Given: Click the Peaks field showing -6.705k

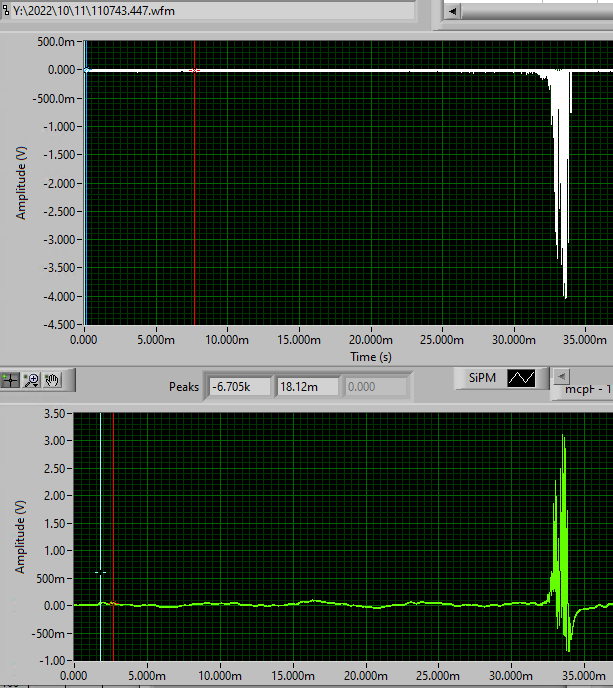Looking at the screenshot, I should click(x=240, y=387).
